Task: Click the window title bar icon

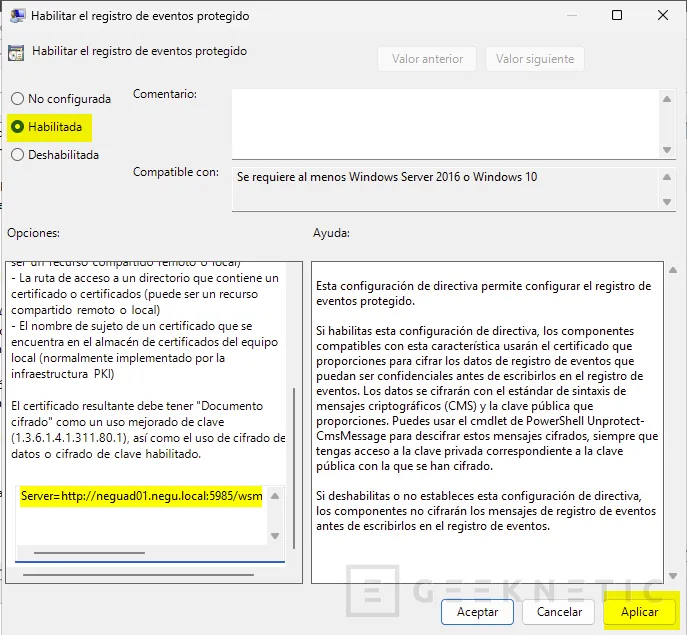Action: point(17,16)
